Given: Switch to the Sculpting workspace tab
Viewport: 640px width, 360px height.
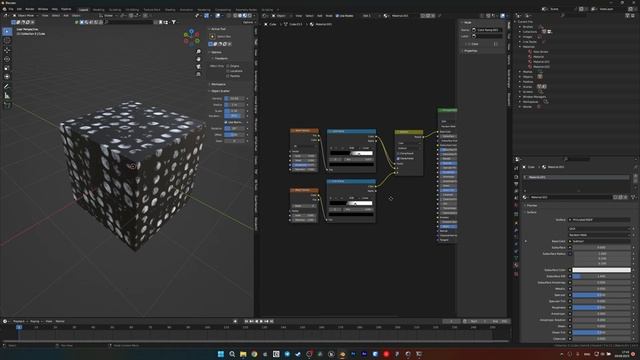Looking at the screenshot, I should coord(115,9).
